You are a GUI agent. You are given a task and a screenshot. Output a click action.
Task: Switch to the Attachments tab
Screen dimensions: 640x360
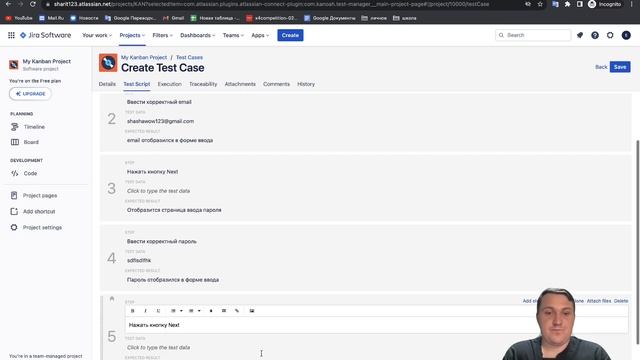point(240,84)
